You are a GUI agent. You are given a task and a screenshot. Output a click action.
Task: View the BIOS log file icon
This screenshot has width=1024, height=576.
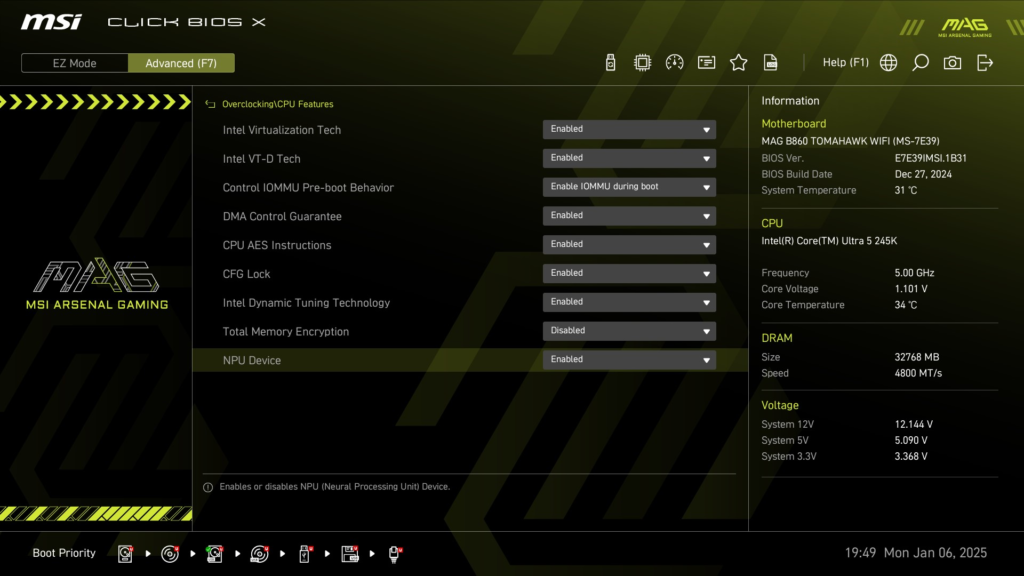pos(770,61)
